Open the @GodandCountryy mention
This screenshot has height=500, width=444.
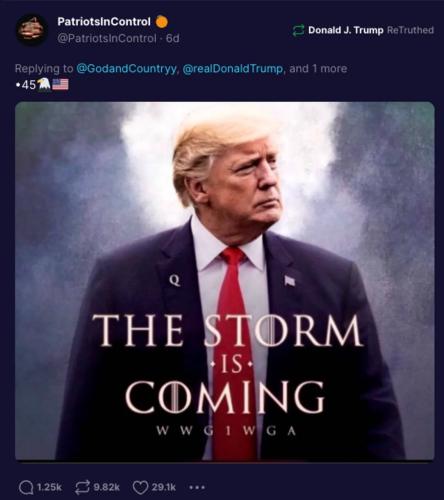(x=126, y=69)
